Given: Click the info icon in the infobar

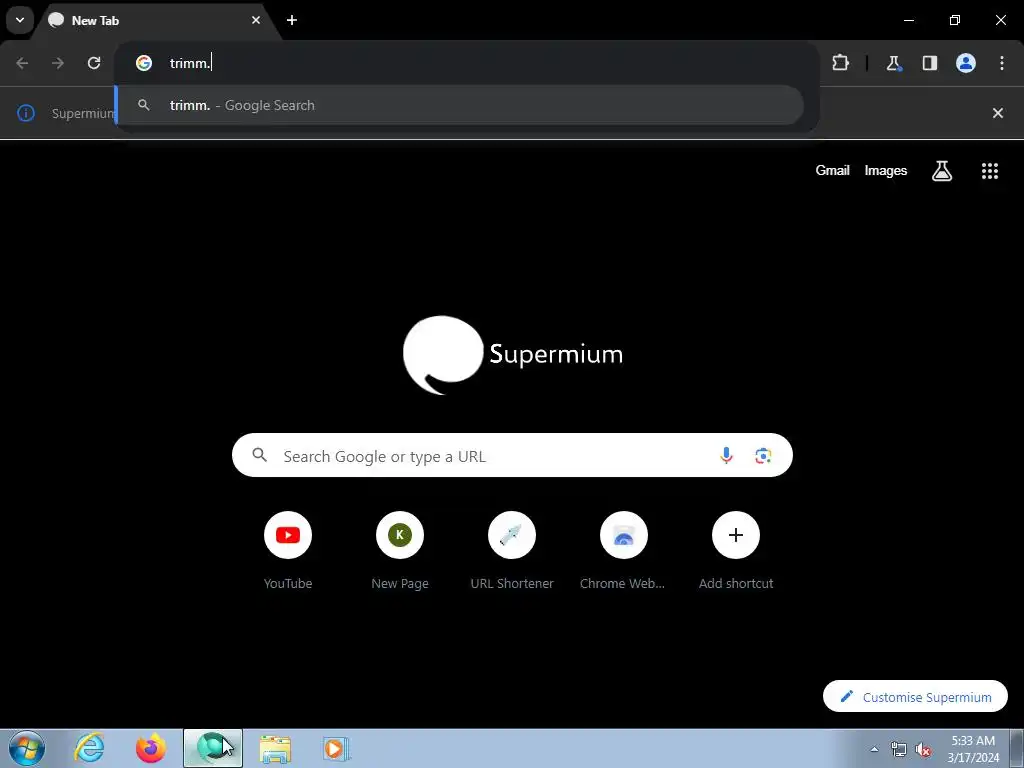Looking at the screenshot, I should (x=25, y=113).
